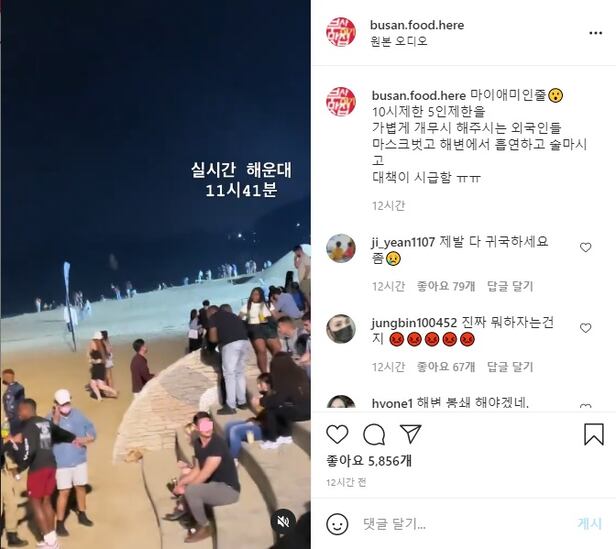Click busan.food.here username in header
The height and width of the screenshot is (549, 616).
(417, 25)
